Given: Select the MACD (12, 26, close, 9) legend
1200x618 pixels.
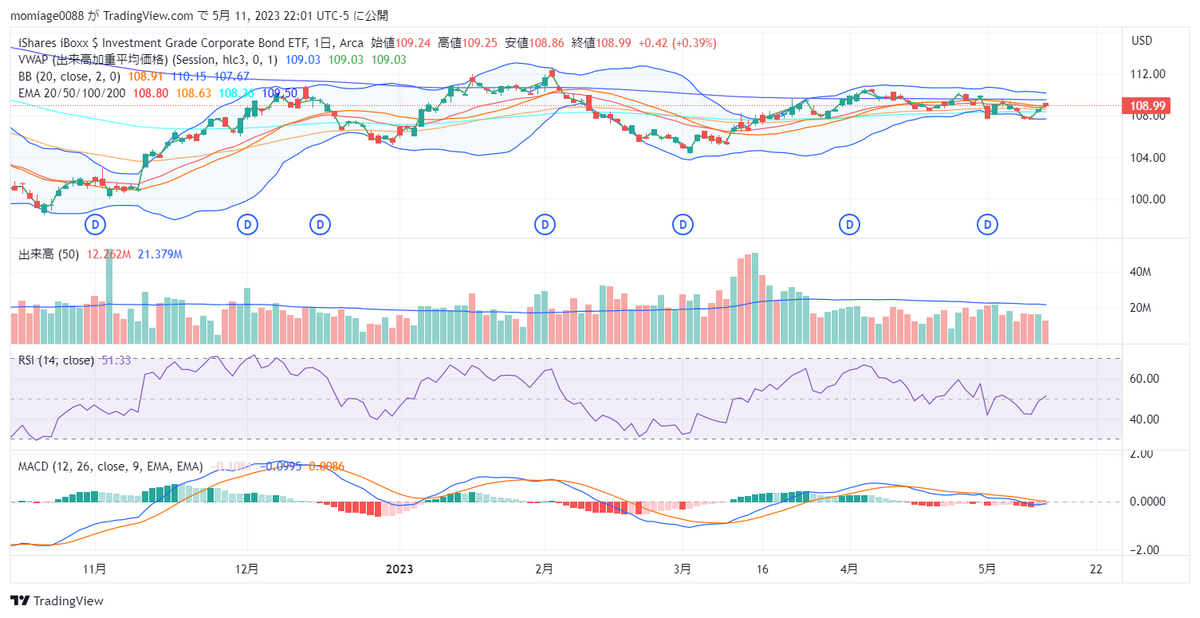Looking at the screenshot, I should pyautogui.click(x=110, y=466).
